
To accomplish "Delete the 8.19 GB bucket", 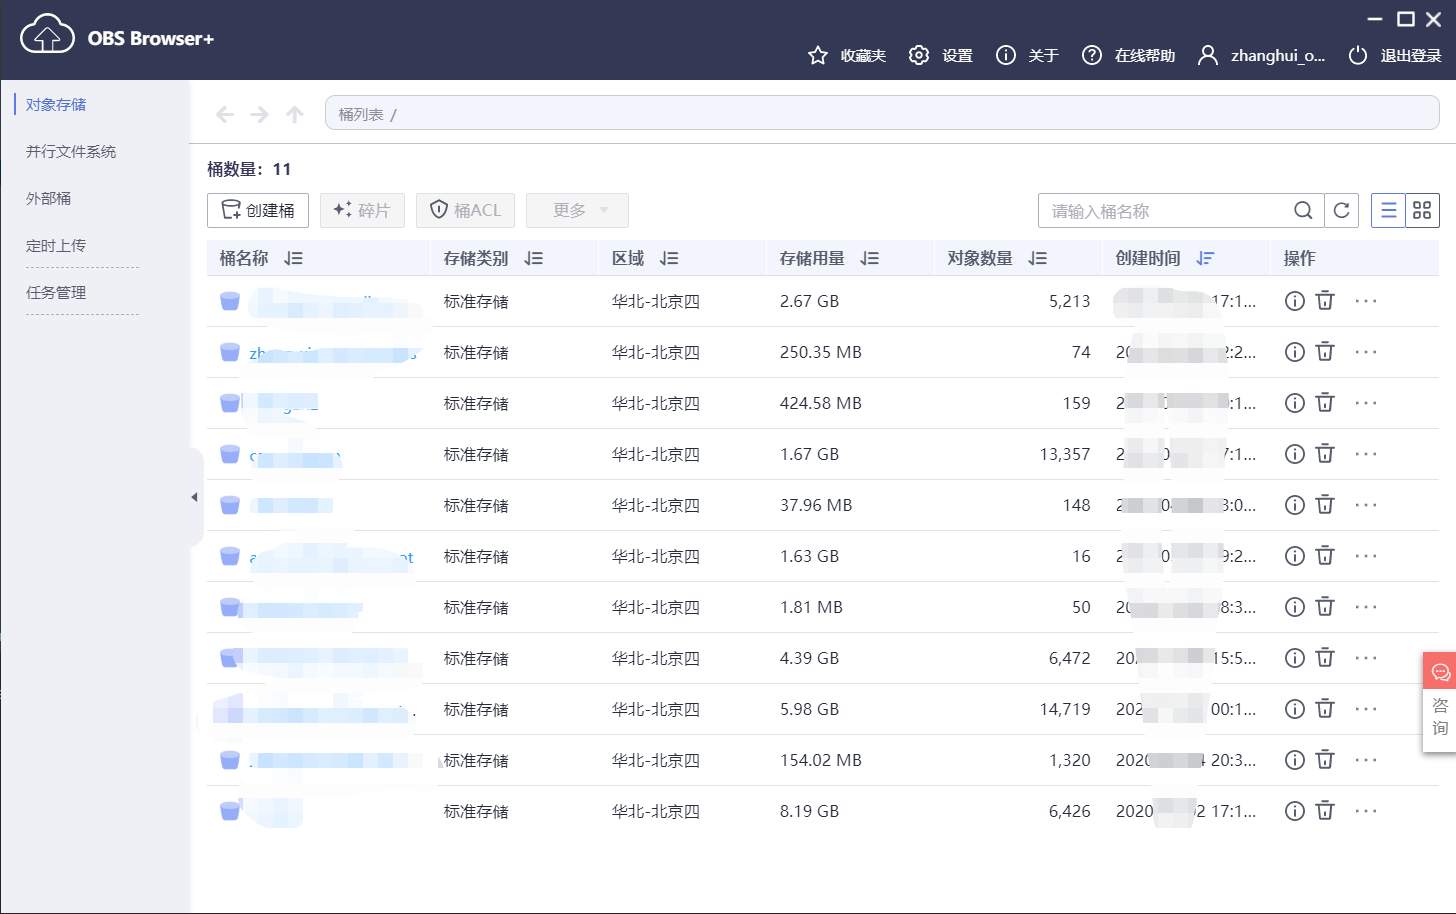I will pyautogui.click(x=1325, y=810).
